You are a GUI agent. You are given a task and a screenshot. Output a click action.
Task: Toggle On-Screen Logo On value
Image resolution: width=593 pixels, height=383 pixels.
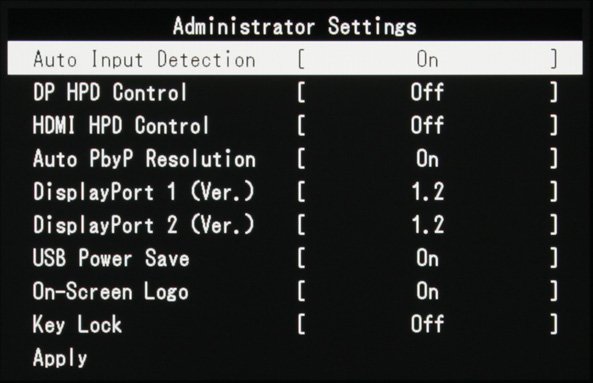427,292
